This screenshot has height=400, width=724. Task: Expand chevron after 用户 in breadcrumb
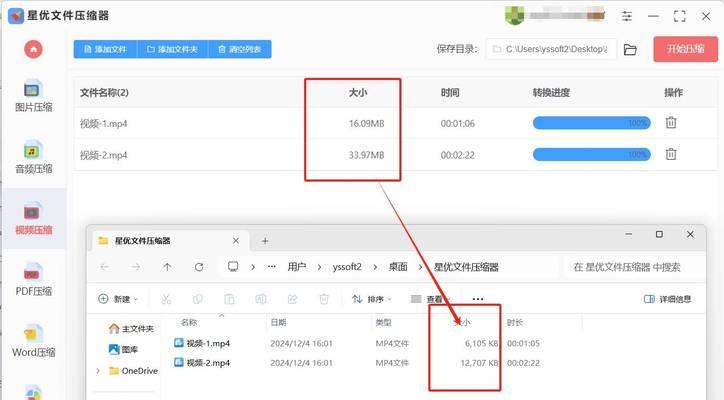coord(319,267)
